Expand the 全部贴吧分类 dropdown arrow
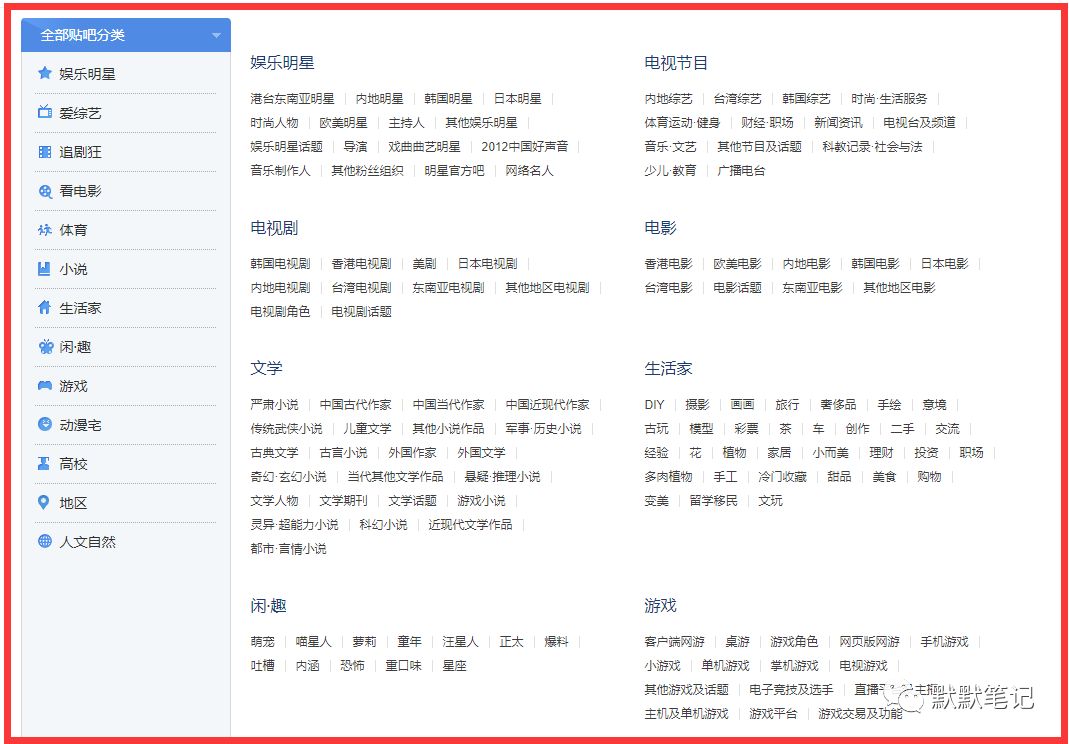The height and width of the screenshot is (744, 1069). tap(216, 35)
